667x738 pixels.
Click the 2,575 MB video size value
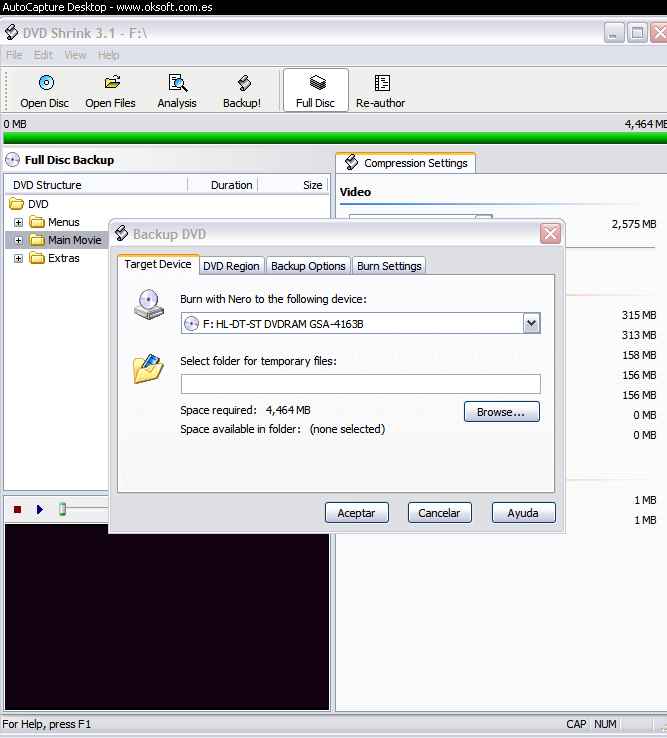click(634, 224)
